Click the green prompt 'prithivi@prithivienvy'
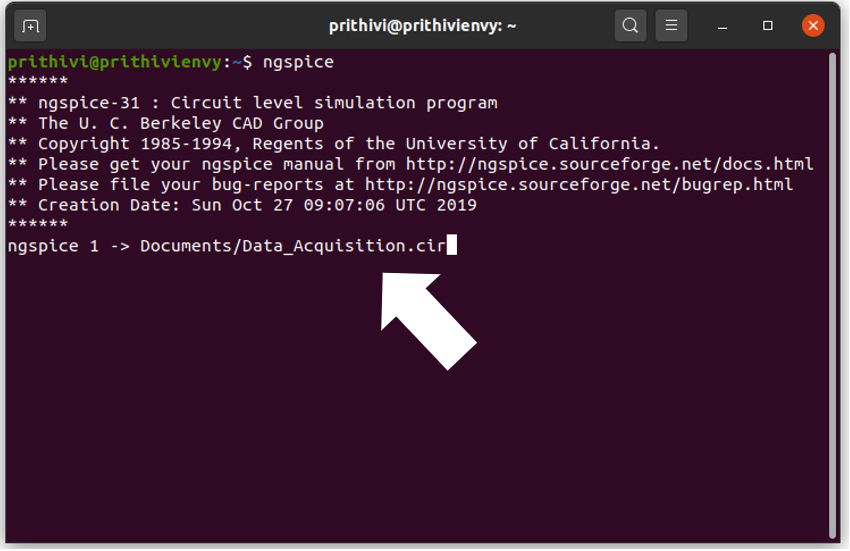 pos(115,62)
